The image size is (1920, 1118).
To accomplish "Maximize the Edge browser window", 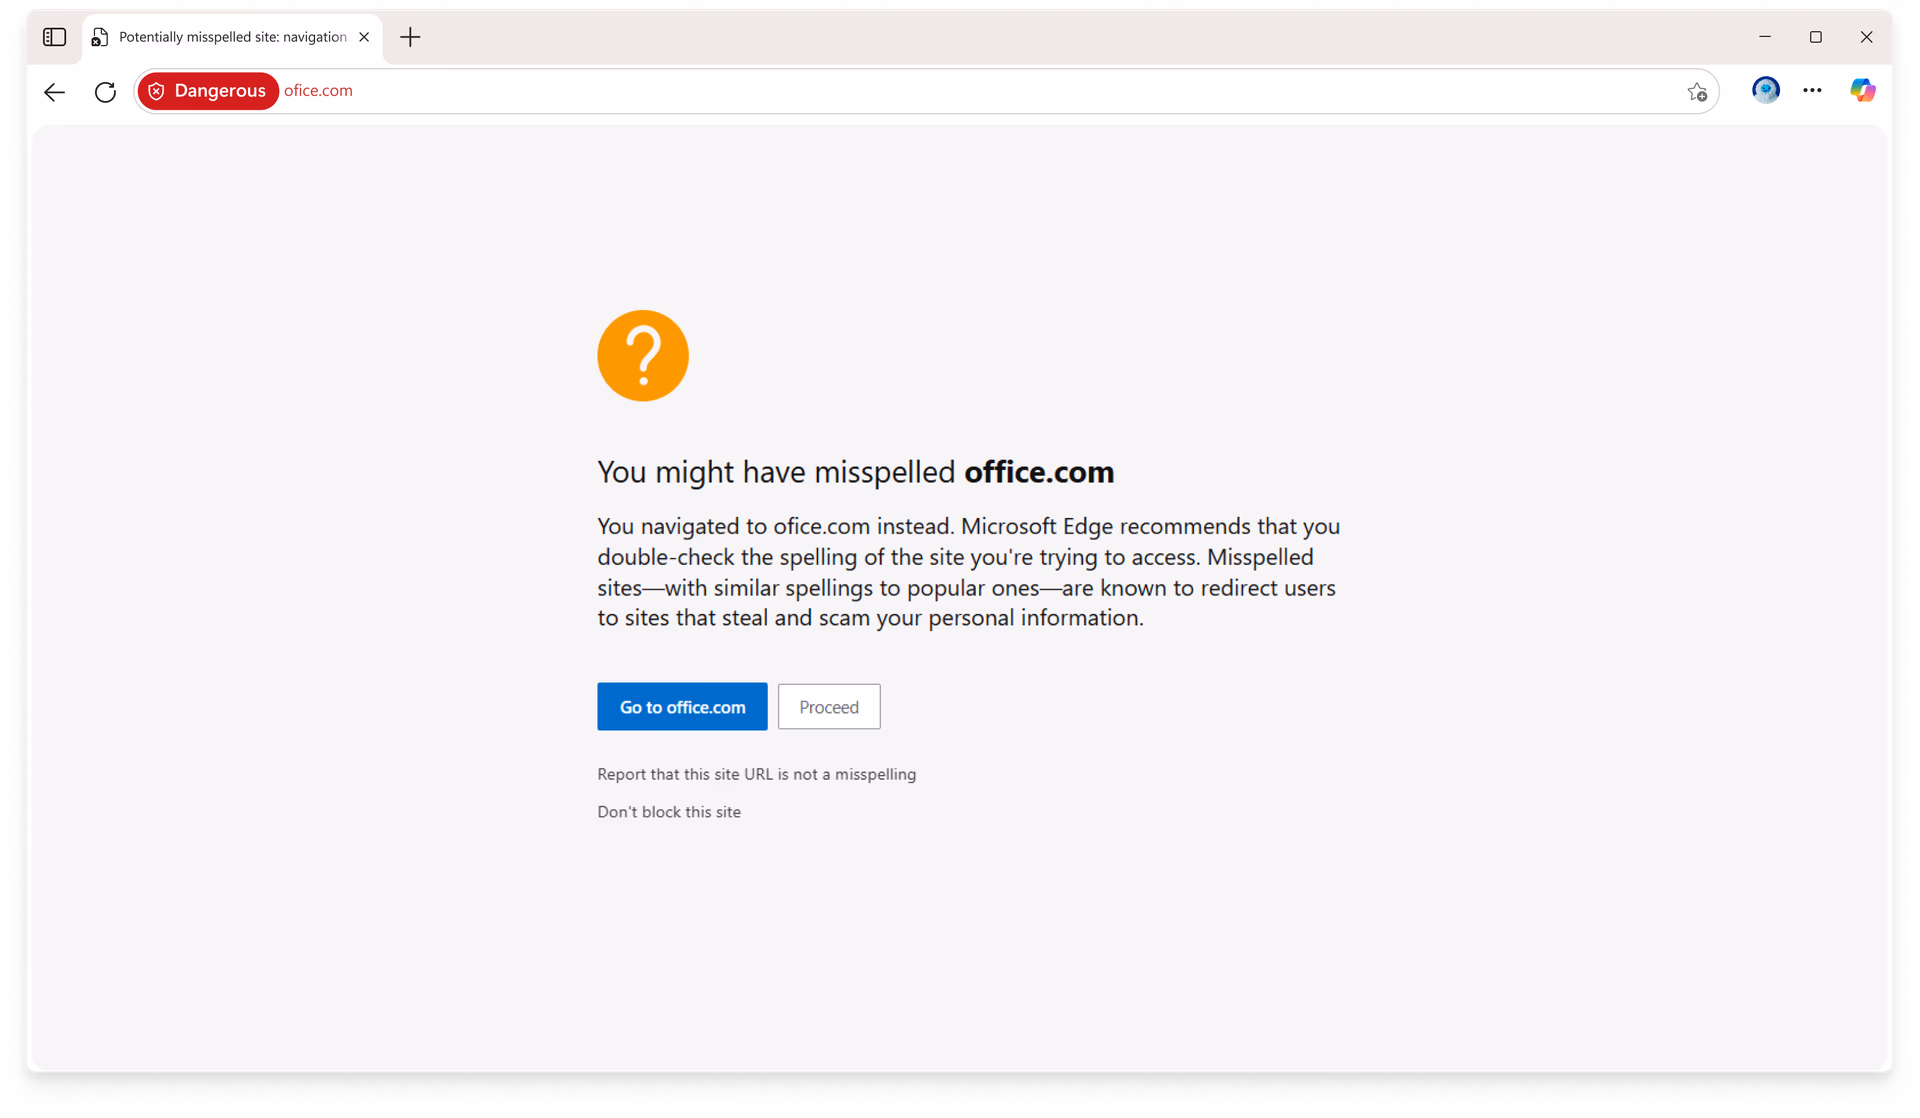I will click(1816, 37).
